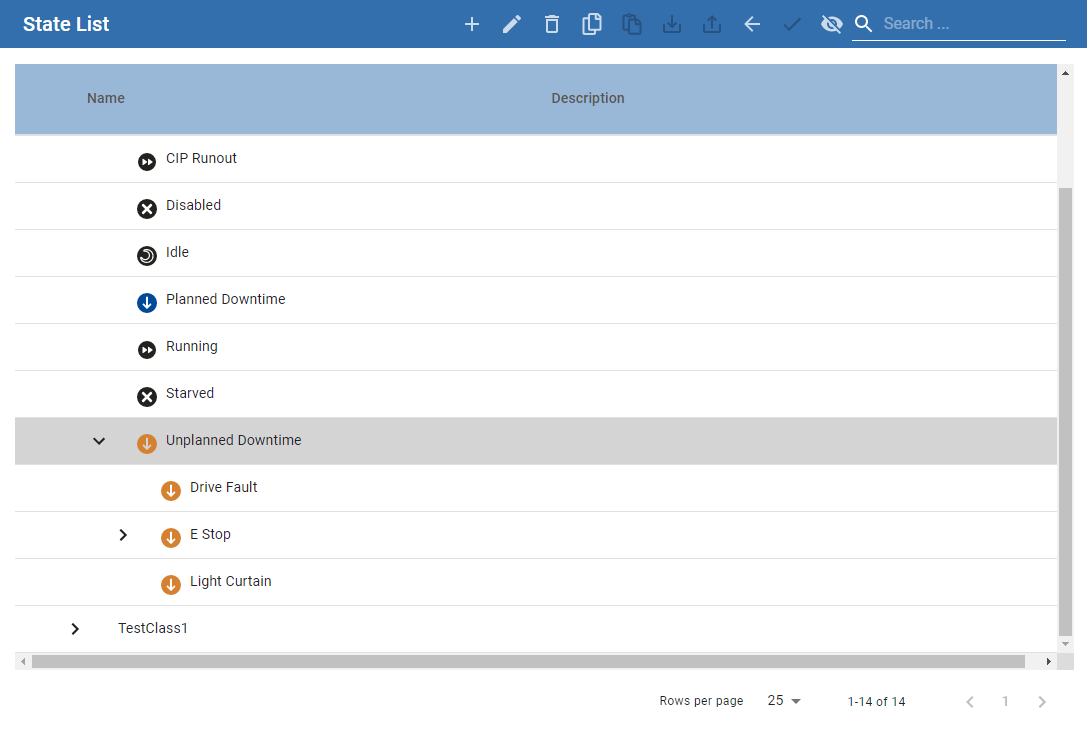Collapse the Unplanned Downtime row
The height and width of the screenshot is (750, 1087).
coord(99,441)
